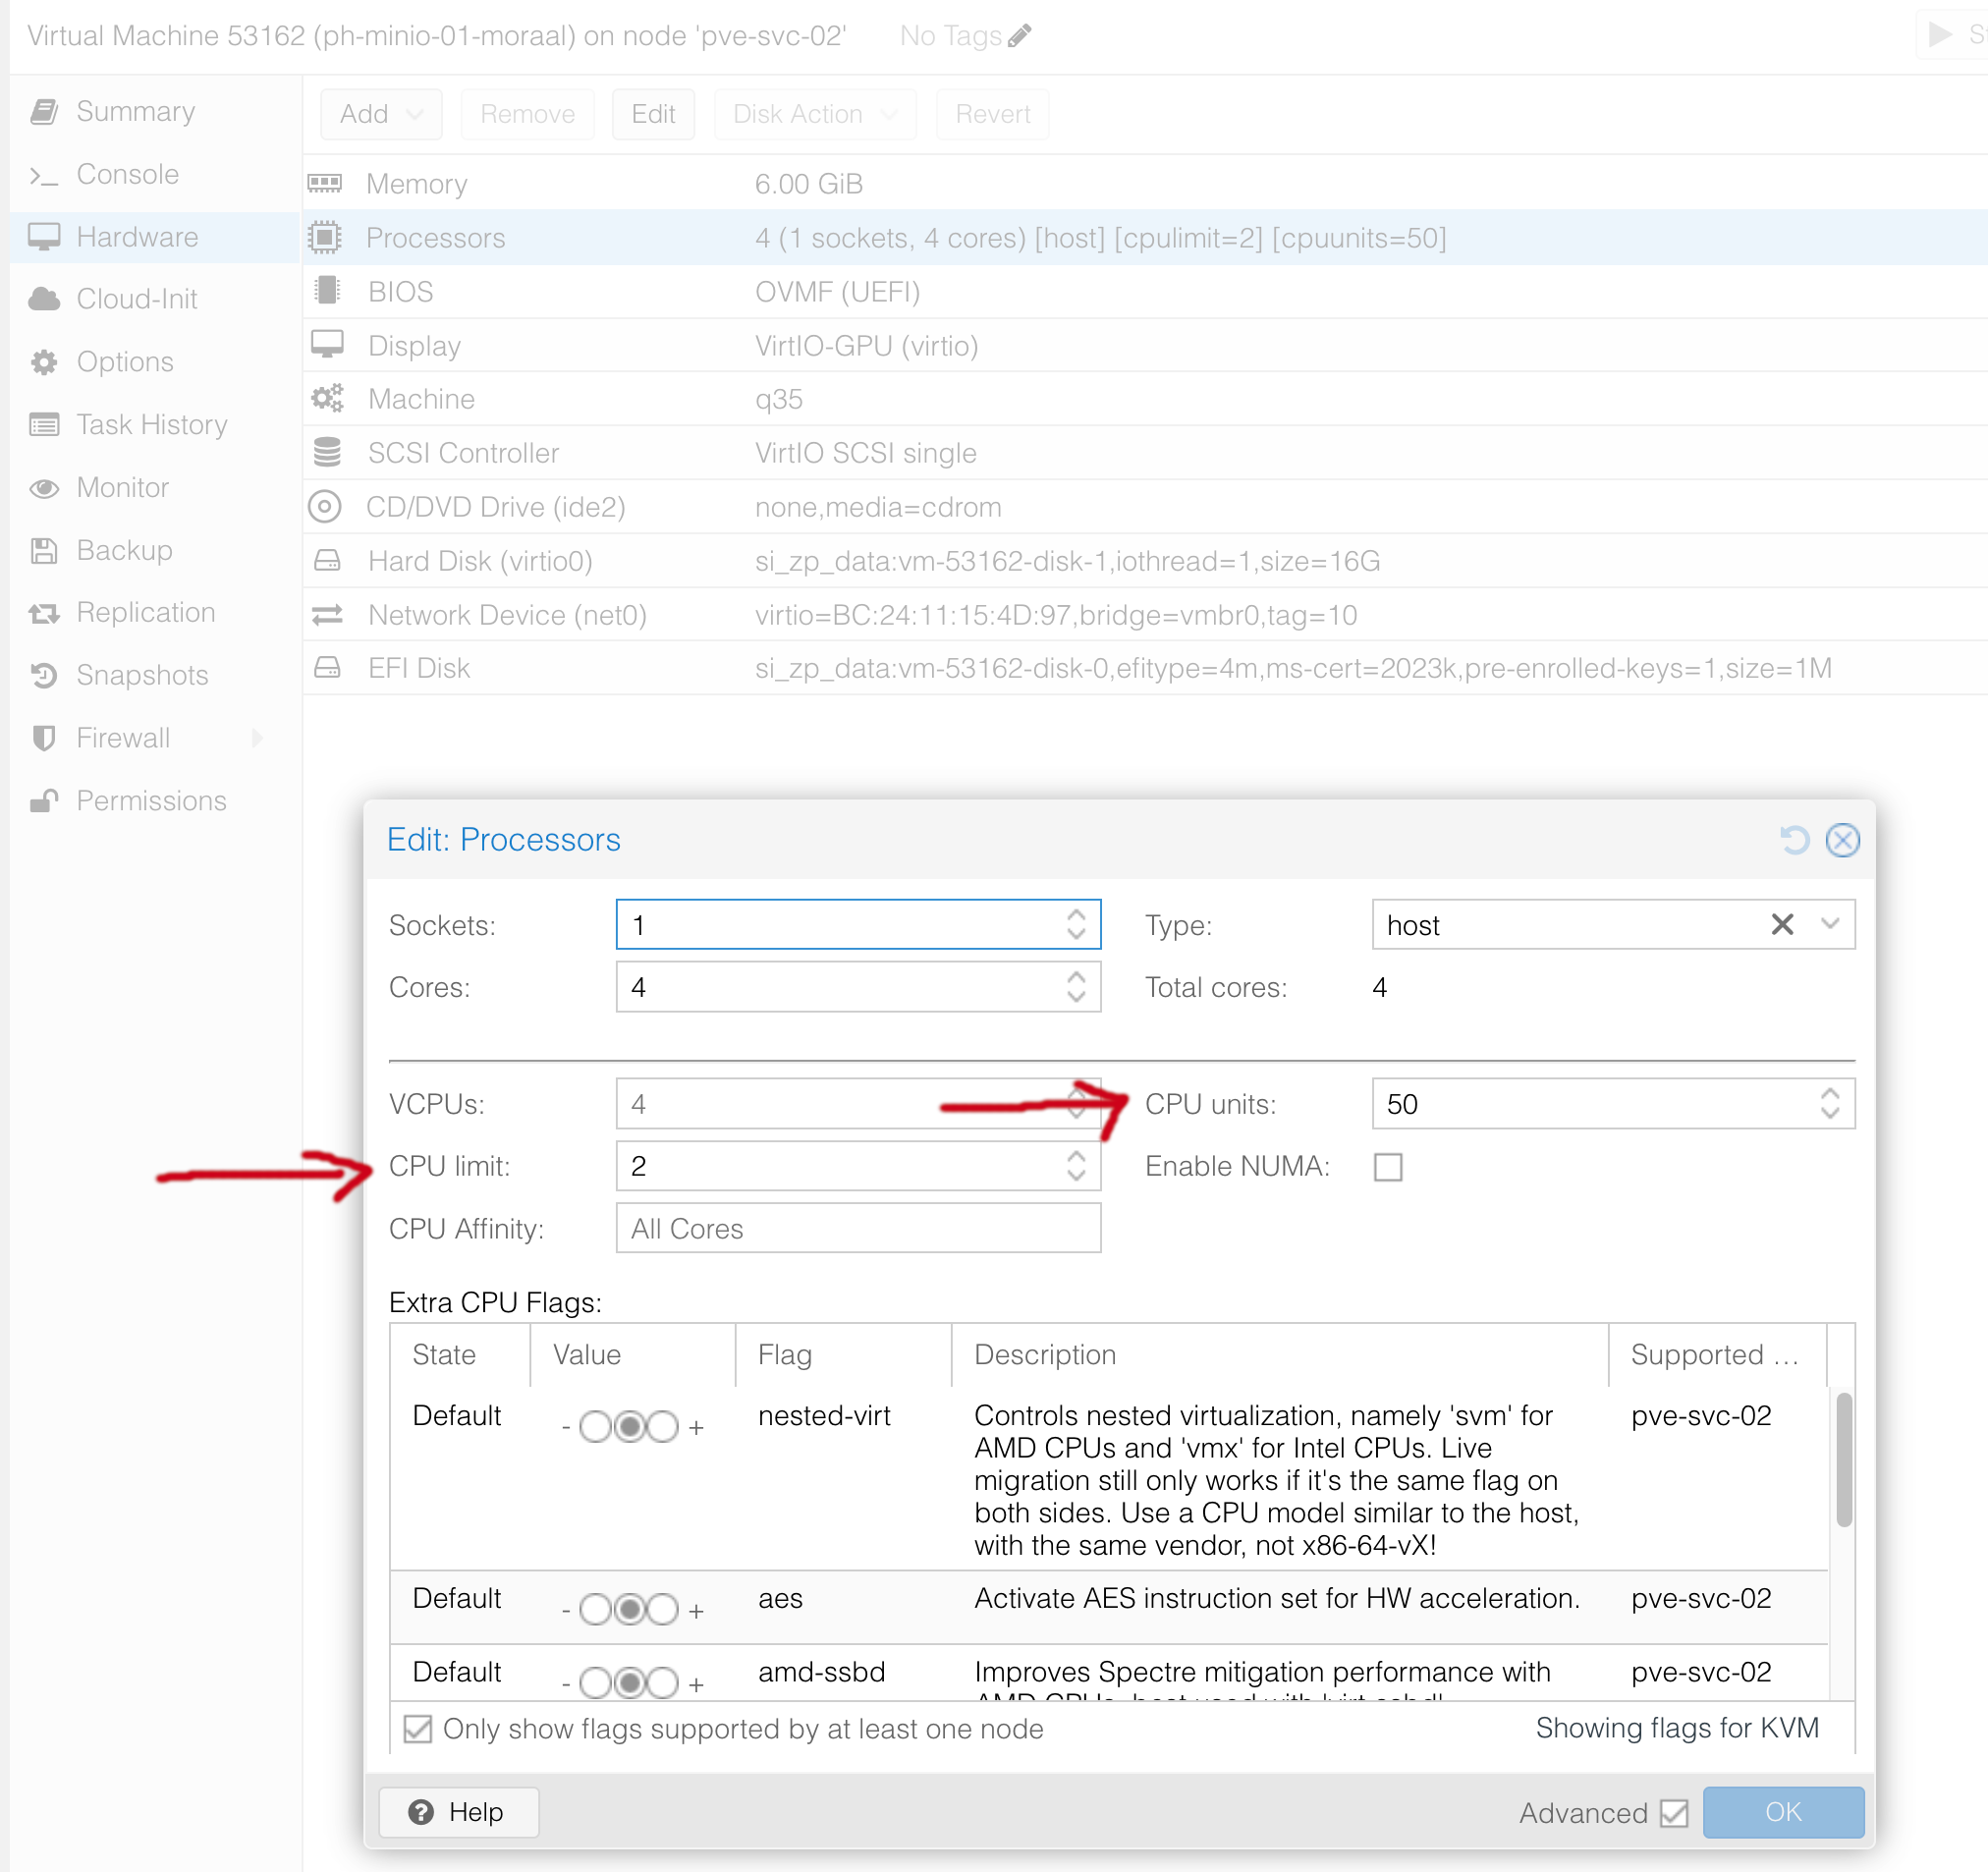This screenshot has height=1872, width=1988.
Task: Click the pencil icon to edit tags
Action: click(1019, 36)
